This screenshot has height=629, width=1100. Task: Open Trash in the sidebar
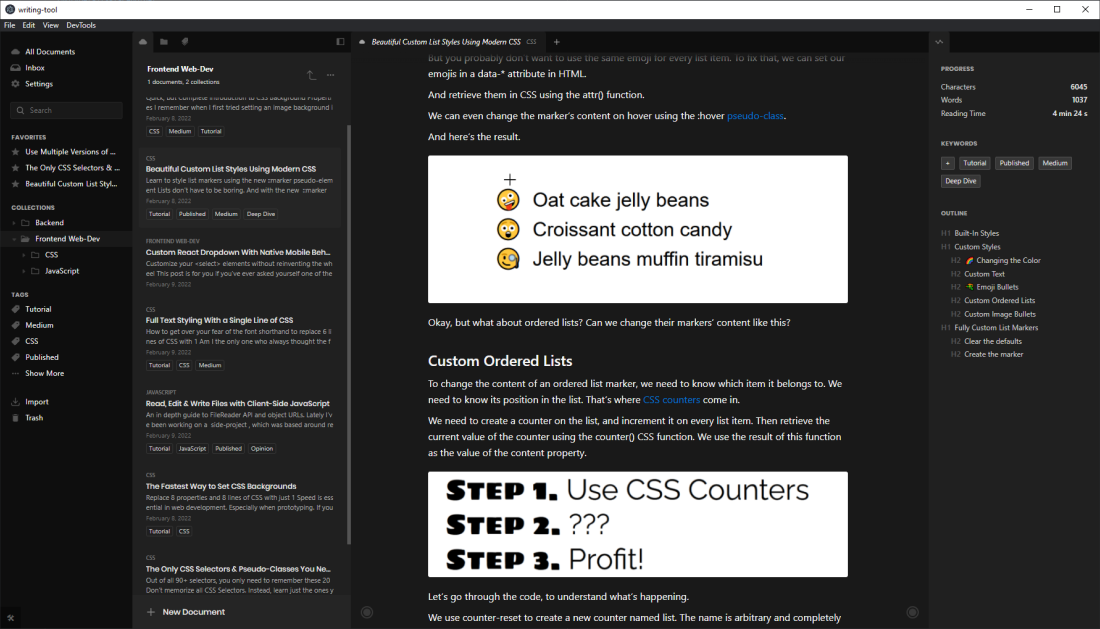tap(34, 418)
